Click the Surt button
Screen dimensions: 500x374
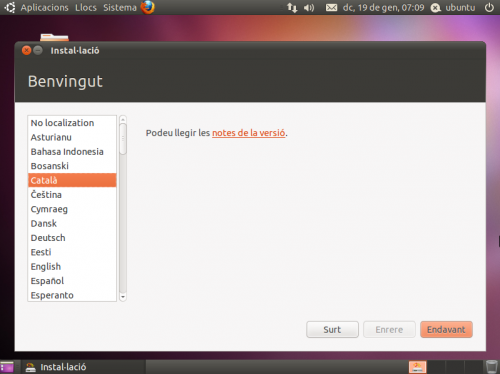click(x=332, y=330)
